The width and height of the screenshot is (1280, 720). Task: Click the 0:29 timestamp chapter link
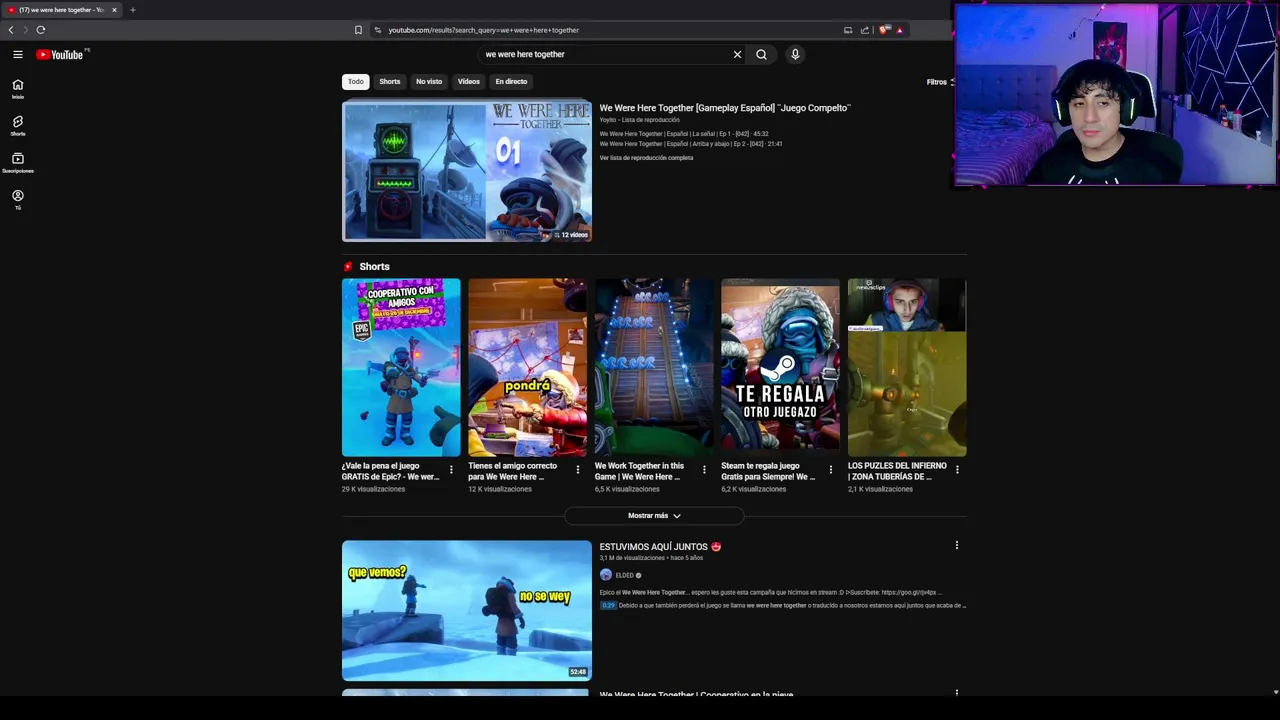(608, 605)
